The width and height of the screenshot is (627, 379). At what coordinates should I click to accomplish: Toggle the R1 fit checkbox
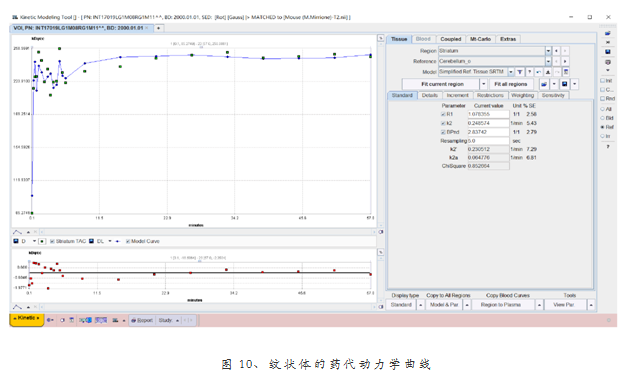pyautogui.click(x=443, y=114)
